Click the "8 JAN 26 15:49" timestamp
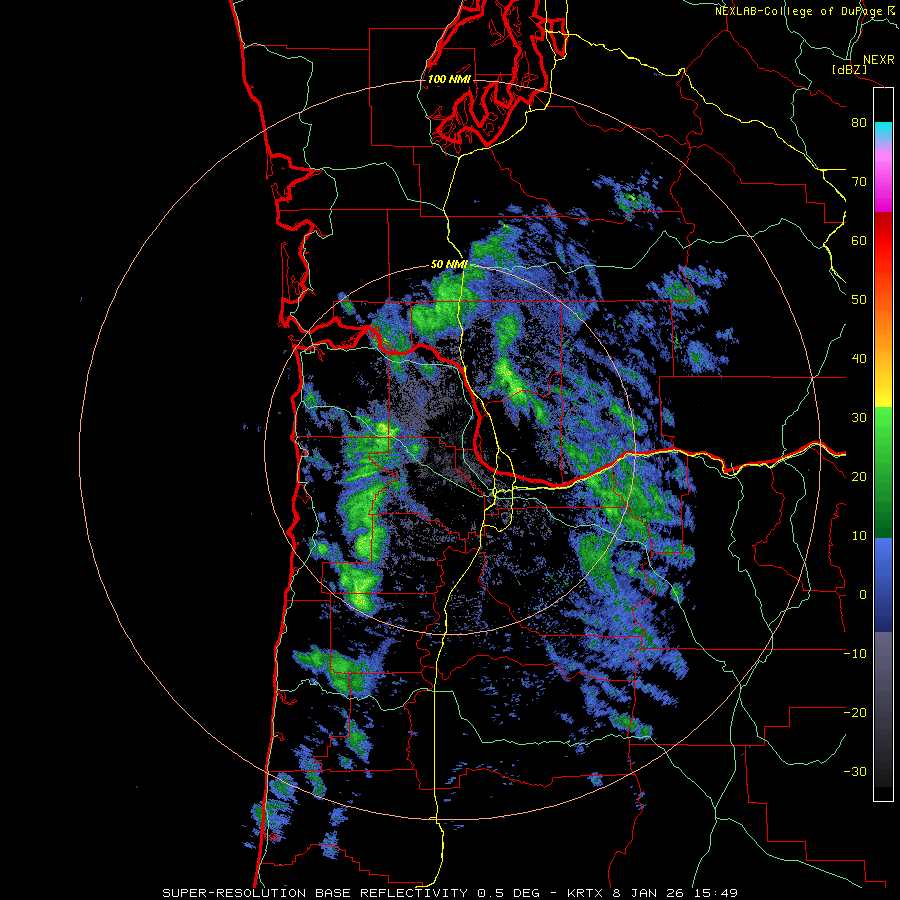The width and height of the screenshot is (900, 900). [676, 893]
